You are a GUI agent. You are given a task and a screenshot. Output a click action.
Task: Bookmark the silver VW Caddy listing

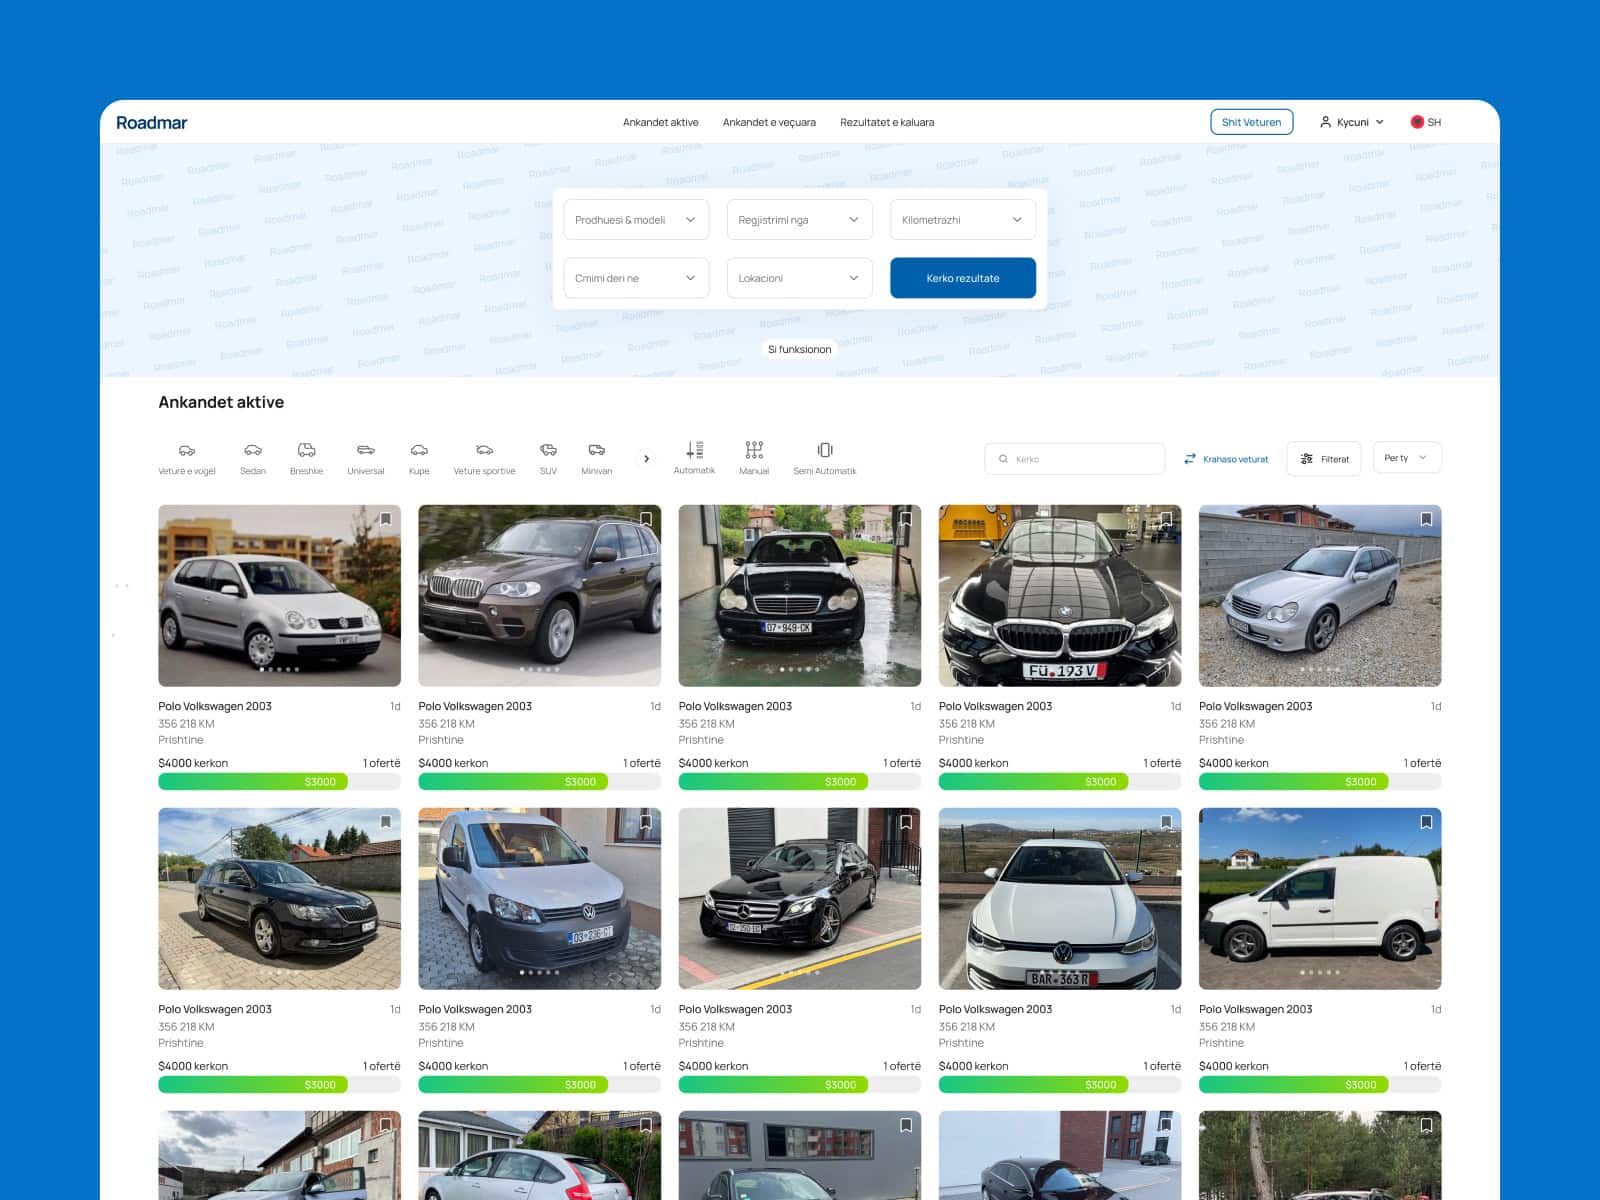[x=646, y=822]
